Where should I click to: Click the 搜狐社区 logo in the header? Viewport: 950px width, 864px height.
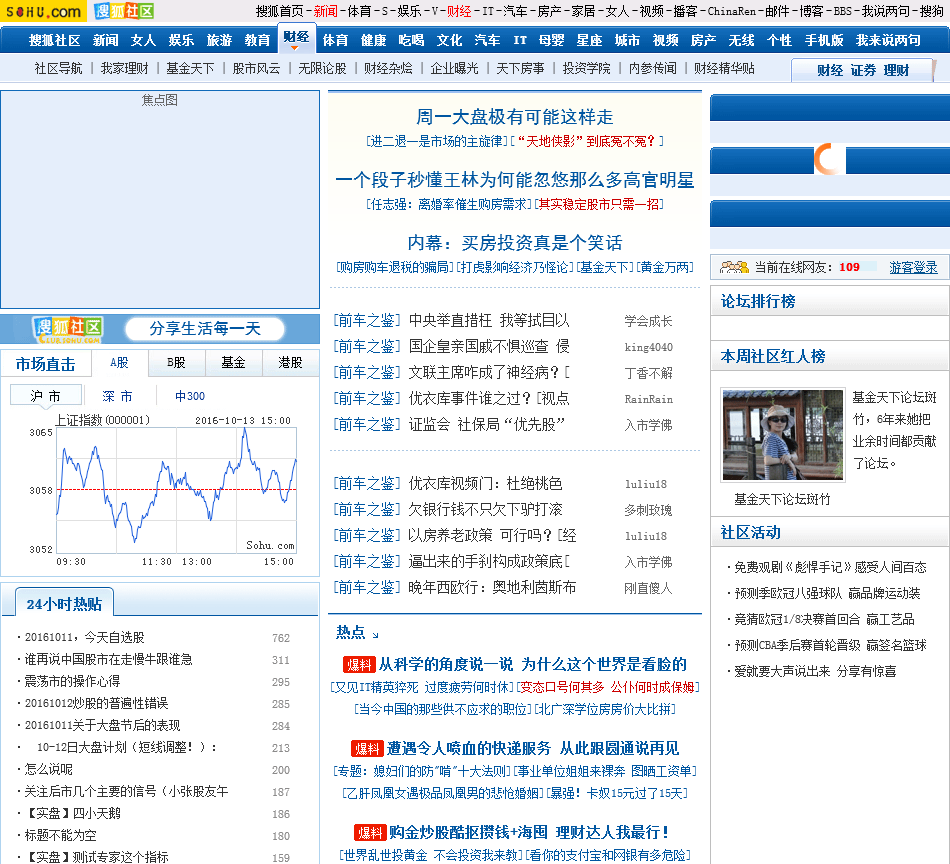pyautogui.click(x=124, y=11)
